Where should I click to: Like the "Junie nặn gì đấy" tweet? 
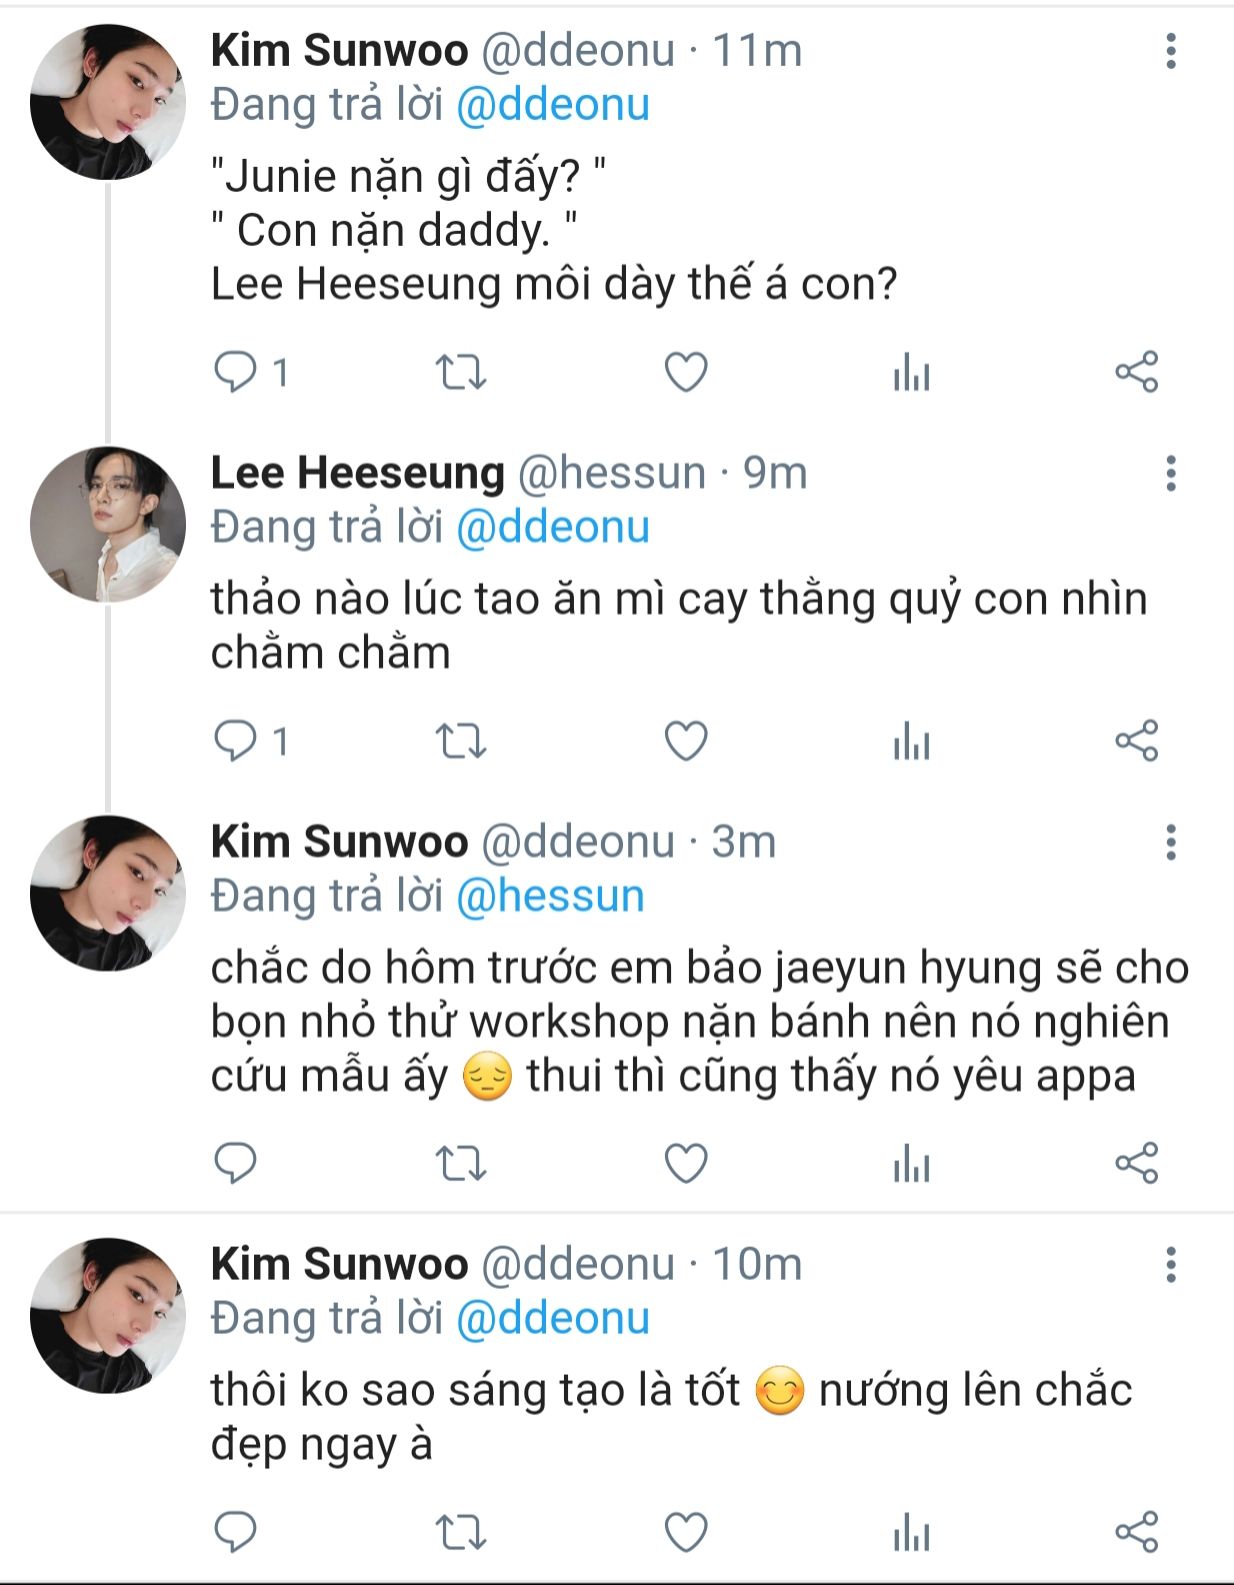pos(686,373)
